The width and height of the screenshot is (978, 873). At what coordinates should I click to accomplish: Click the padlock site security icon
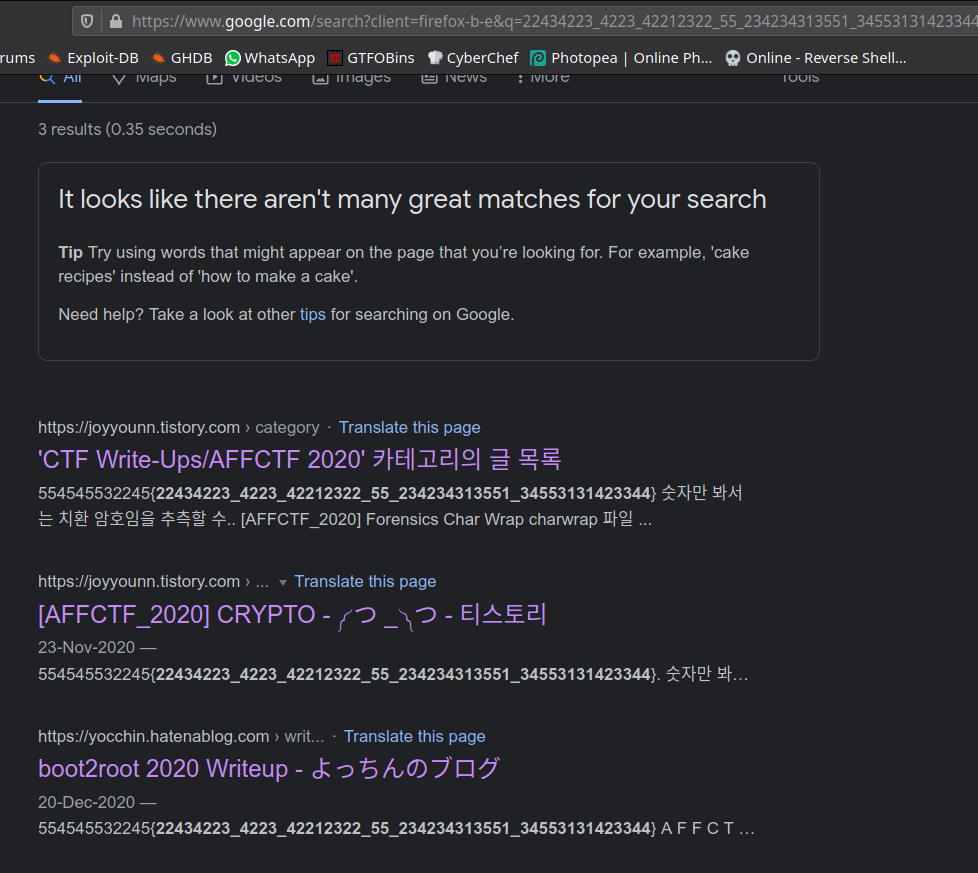point(115,21)
